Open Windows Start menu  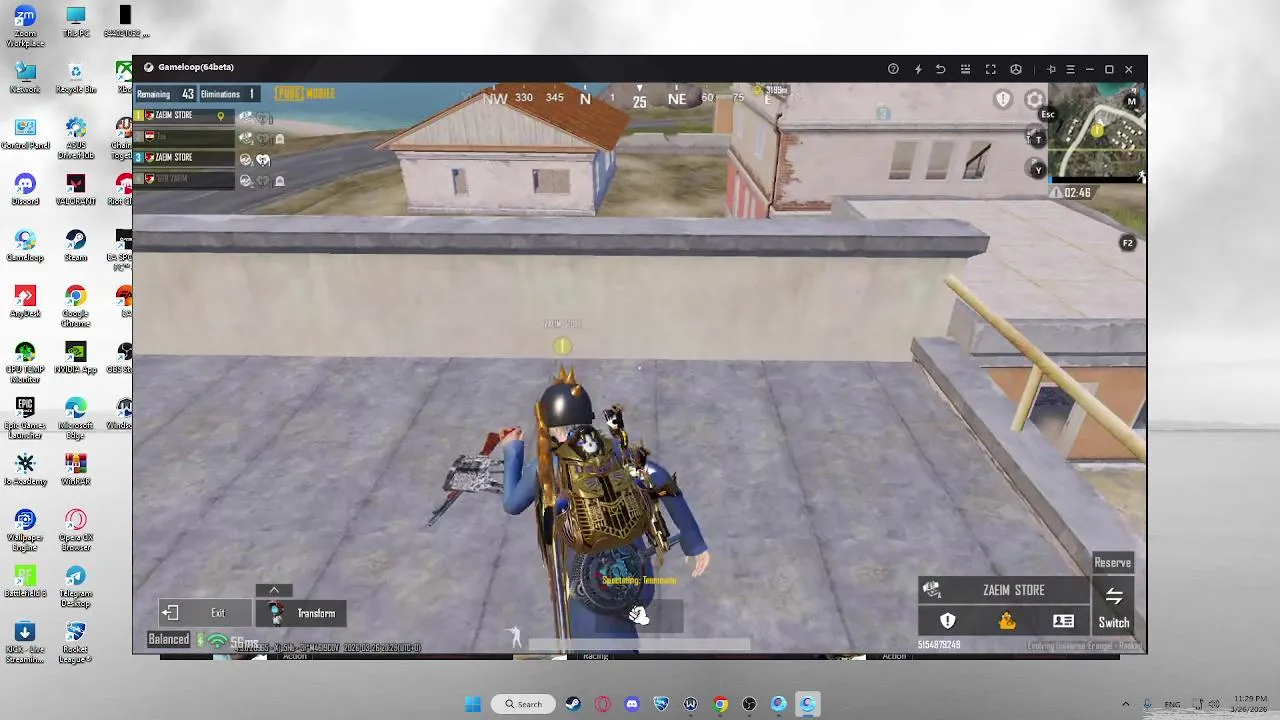tap(473, 704)
